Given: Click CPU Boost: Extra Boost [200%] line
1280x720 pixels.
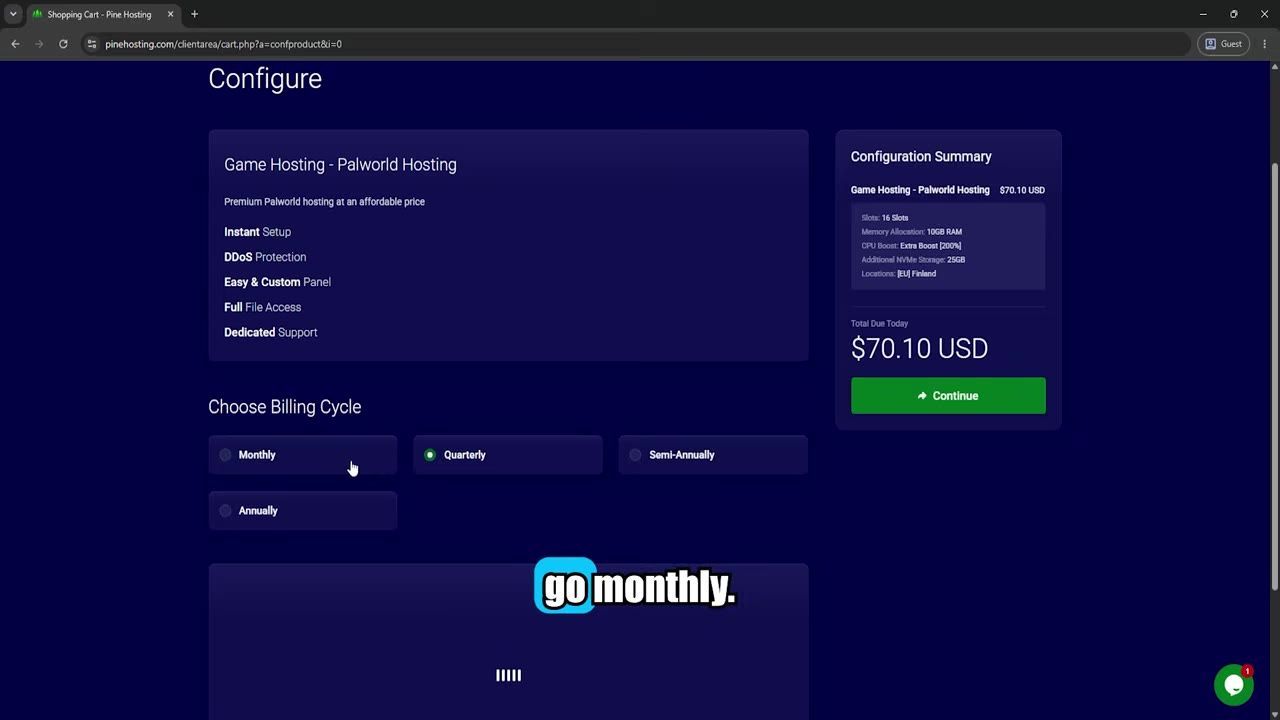Looking at the screenshot, I should point(911,246).
